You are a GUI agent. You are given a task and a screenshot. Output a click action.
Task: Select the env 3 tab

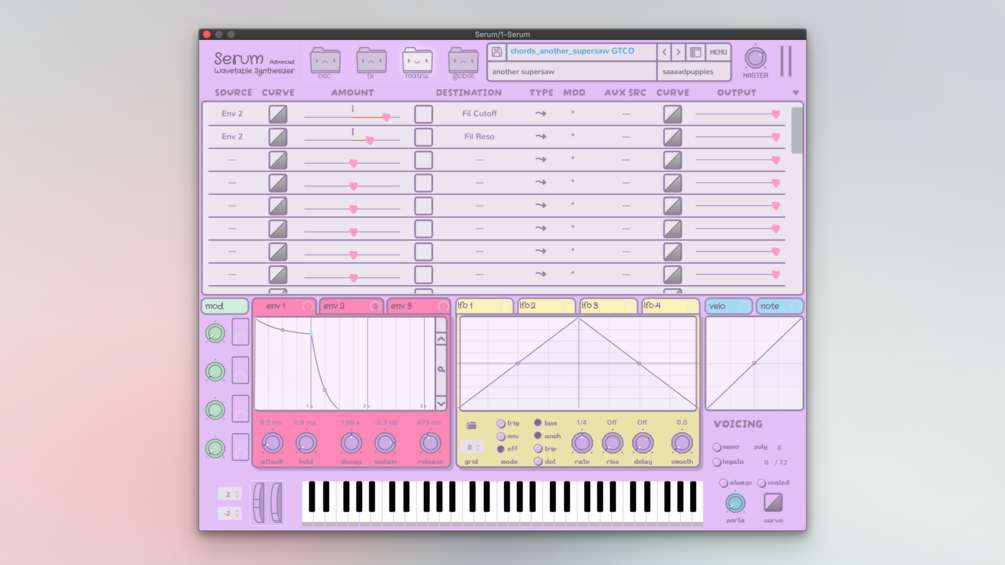click(419, 306)
